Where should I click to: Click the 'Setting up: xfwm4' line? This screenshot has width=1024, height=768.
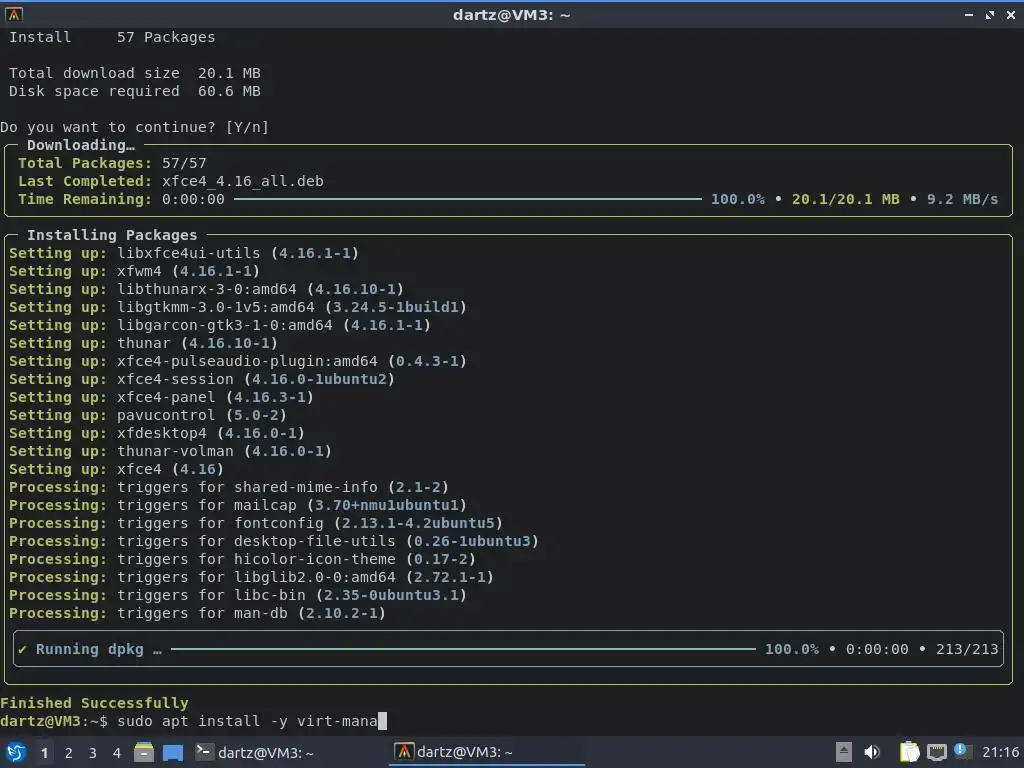[135, 271]
